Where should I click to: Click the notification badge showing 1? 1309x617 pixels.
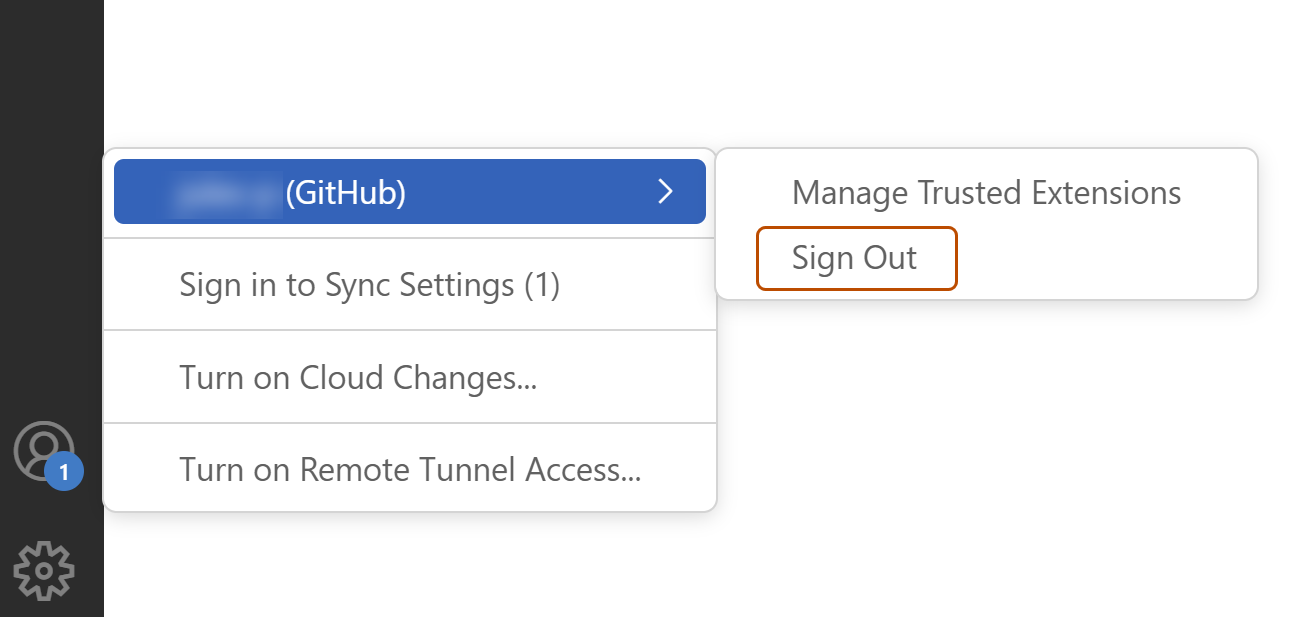[x=63, y=473]
